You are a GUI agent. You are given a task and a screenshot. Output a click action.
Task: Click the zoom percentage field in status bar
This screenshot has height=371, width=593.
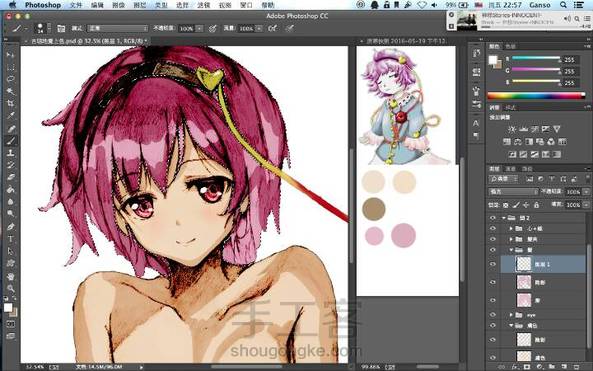point(34,367)
